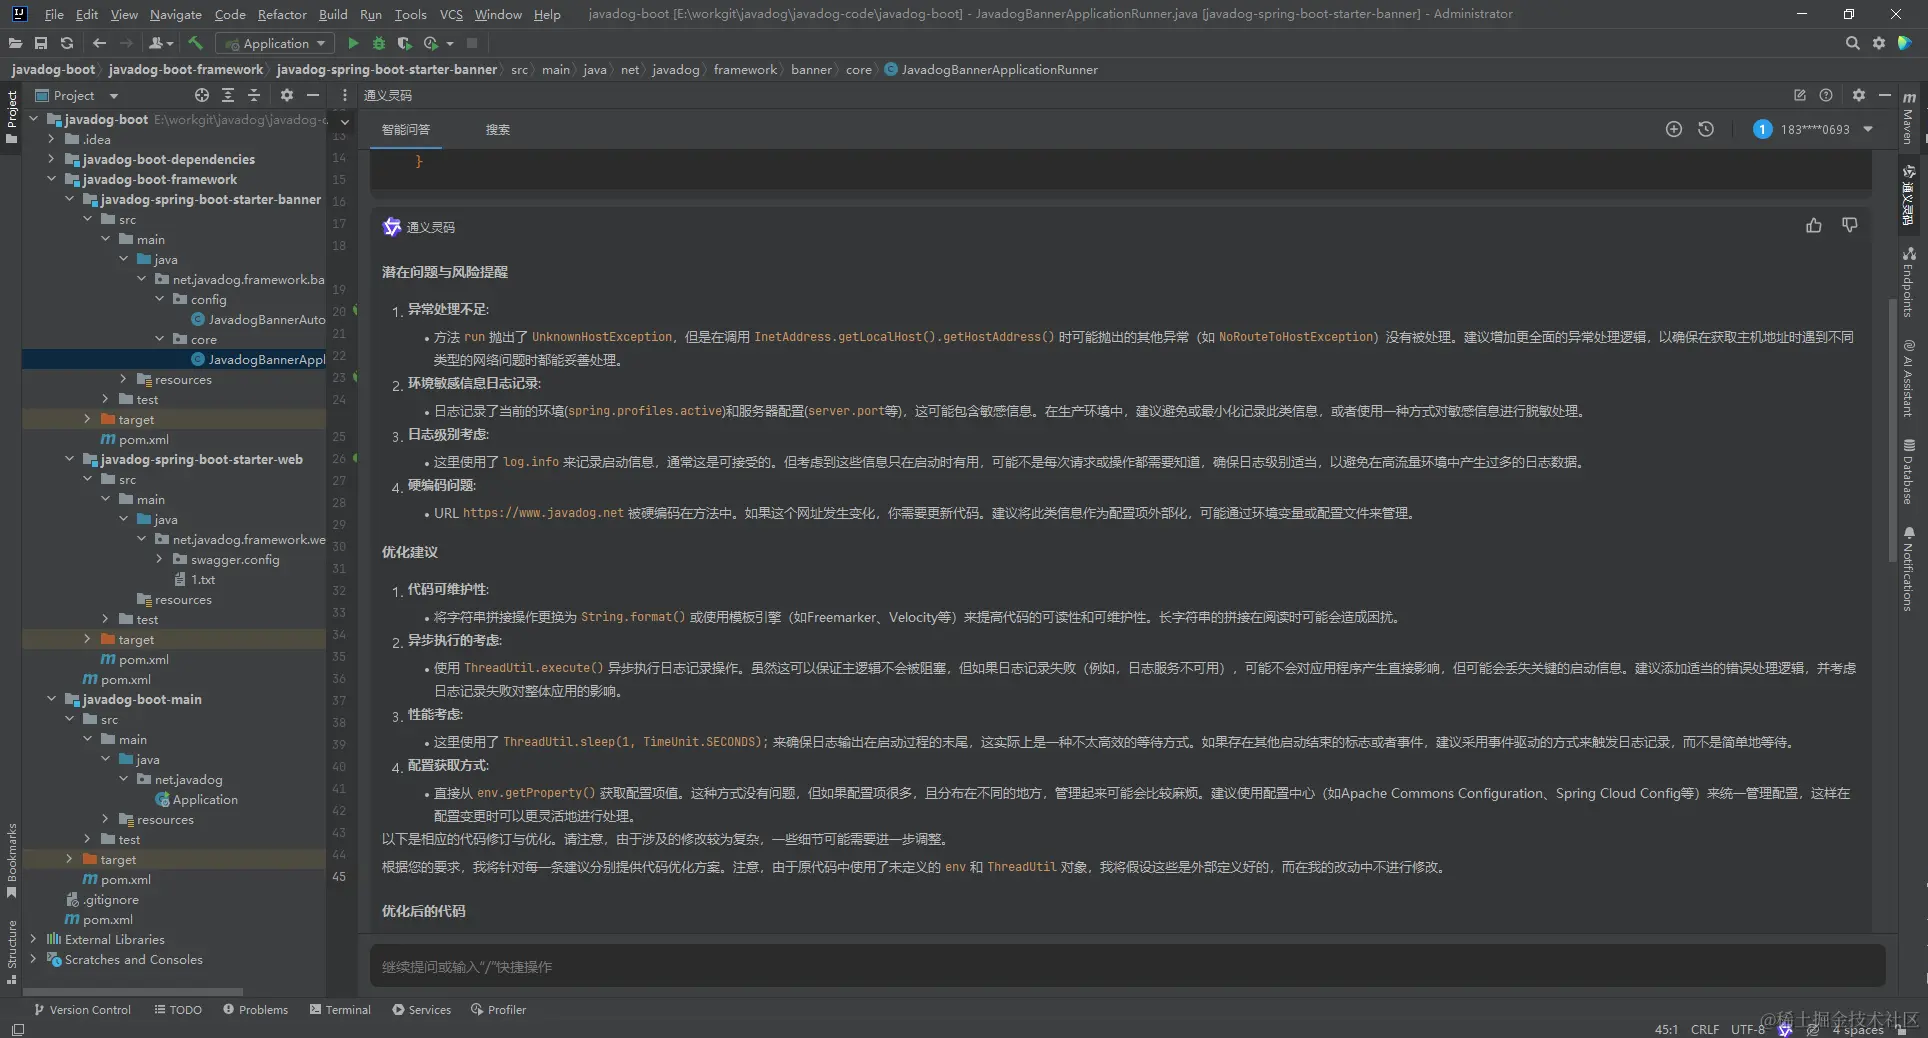The width and height of the screenshot is (1928, 1038).
Task: Navigate back with the left arrow icon
Action: coord(99,43)
